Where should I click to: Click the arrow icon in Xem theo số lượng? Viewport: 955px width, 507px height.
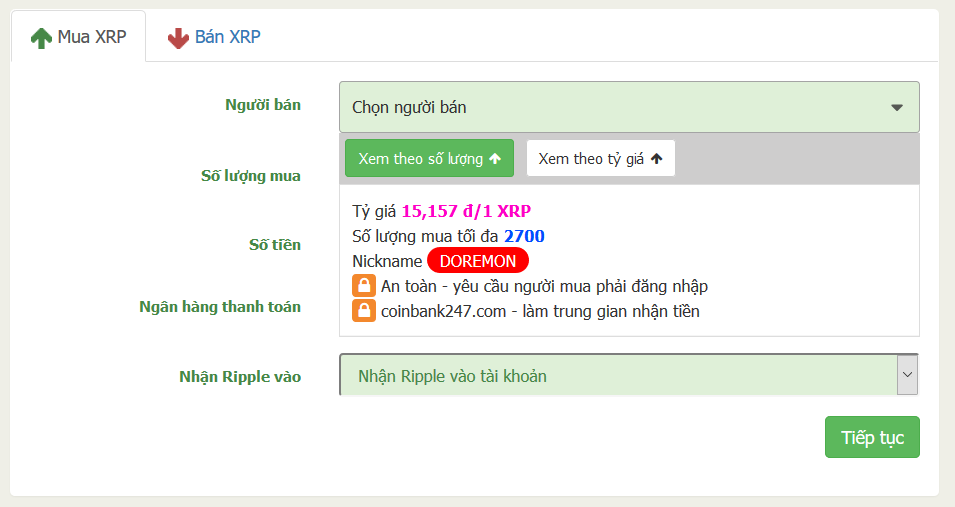pyautogui.click(x=495, y=158)
